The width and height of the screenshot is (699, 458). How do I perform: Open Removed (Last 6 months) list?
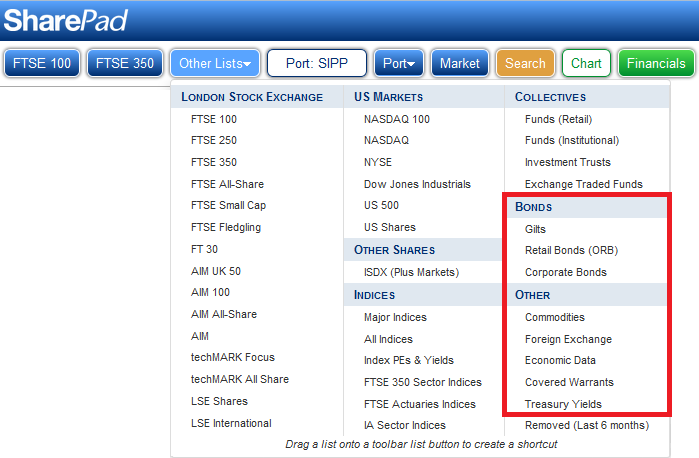coord(587,425)
